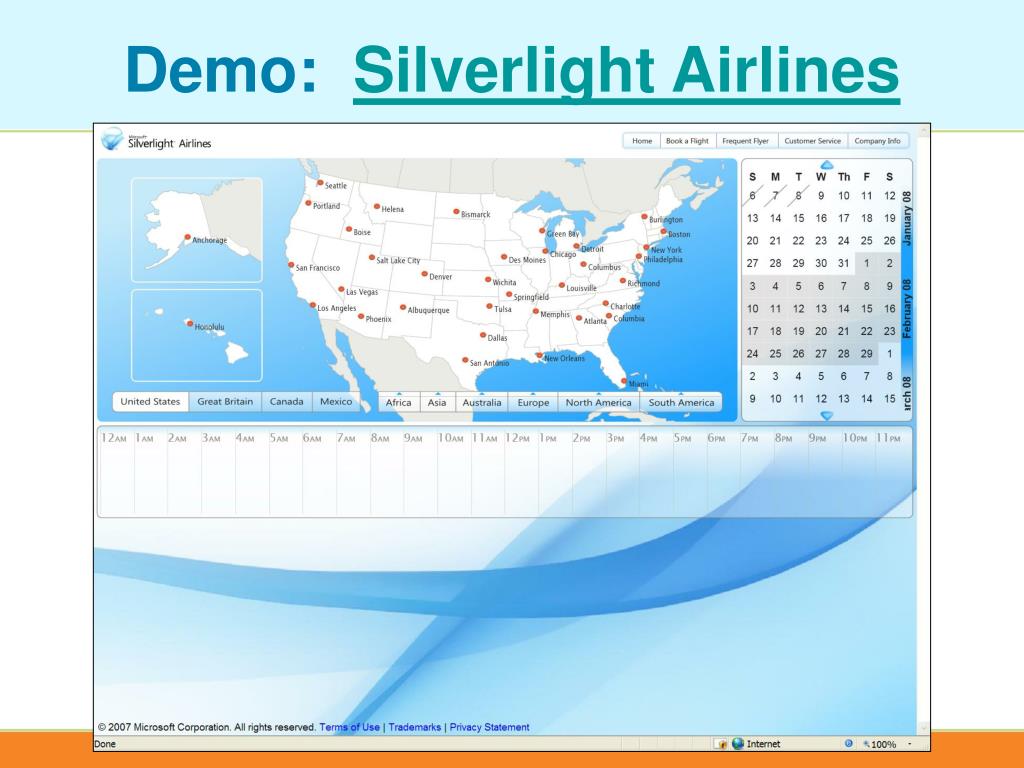Click the January 08 month label

tap(906, 219)
